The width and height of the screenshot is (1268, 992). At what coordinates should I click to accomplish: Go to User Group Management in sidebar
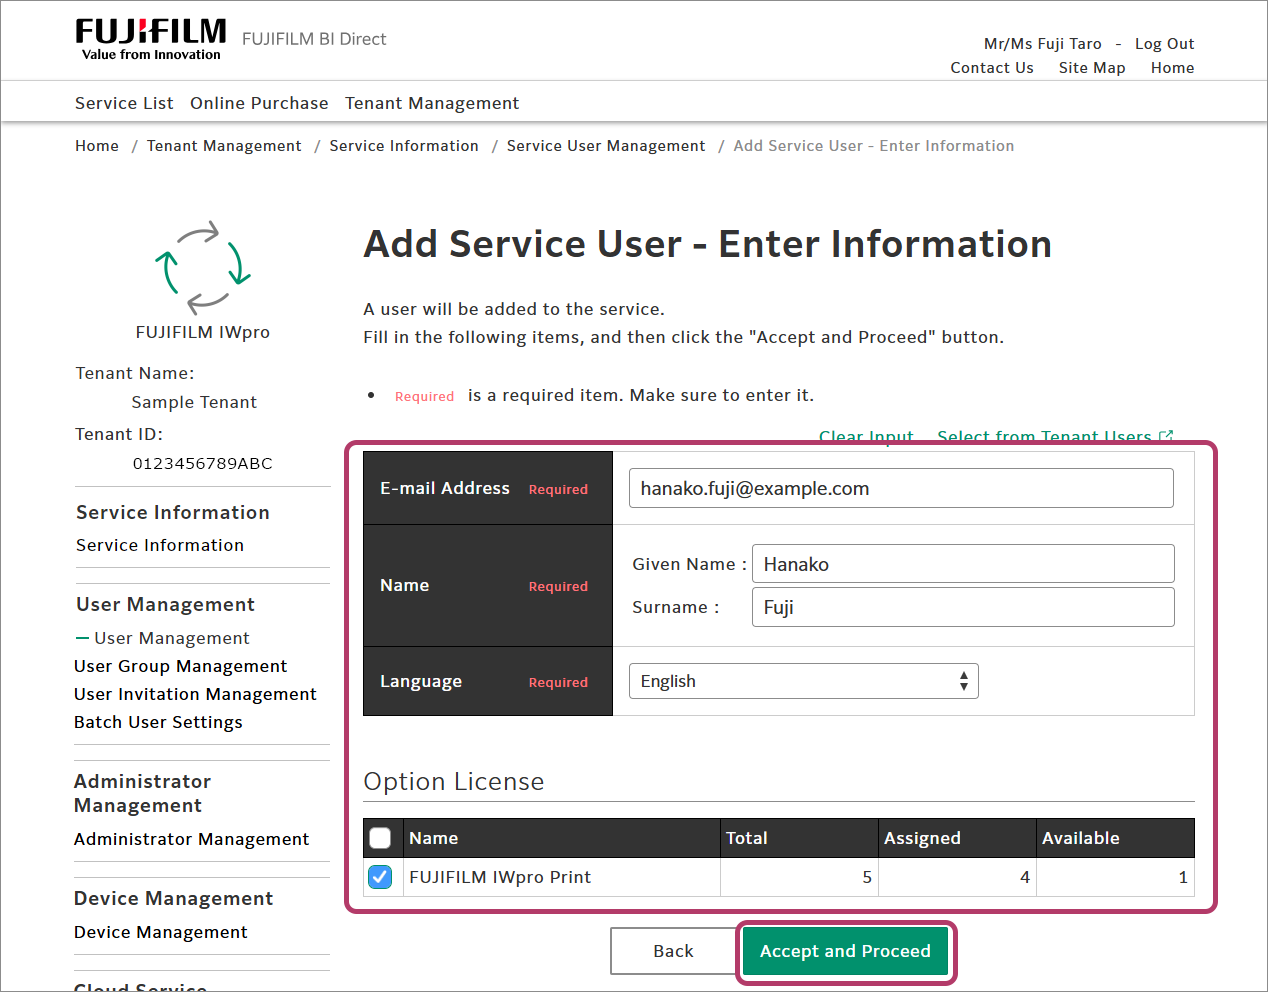click(181, 666)
